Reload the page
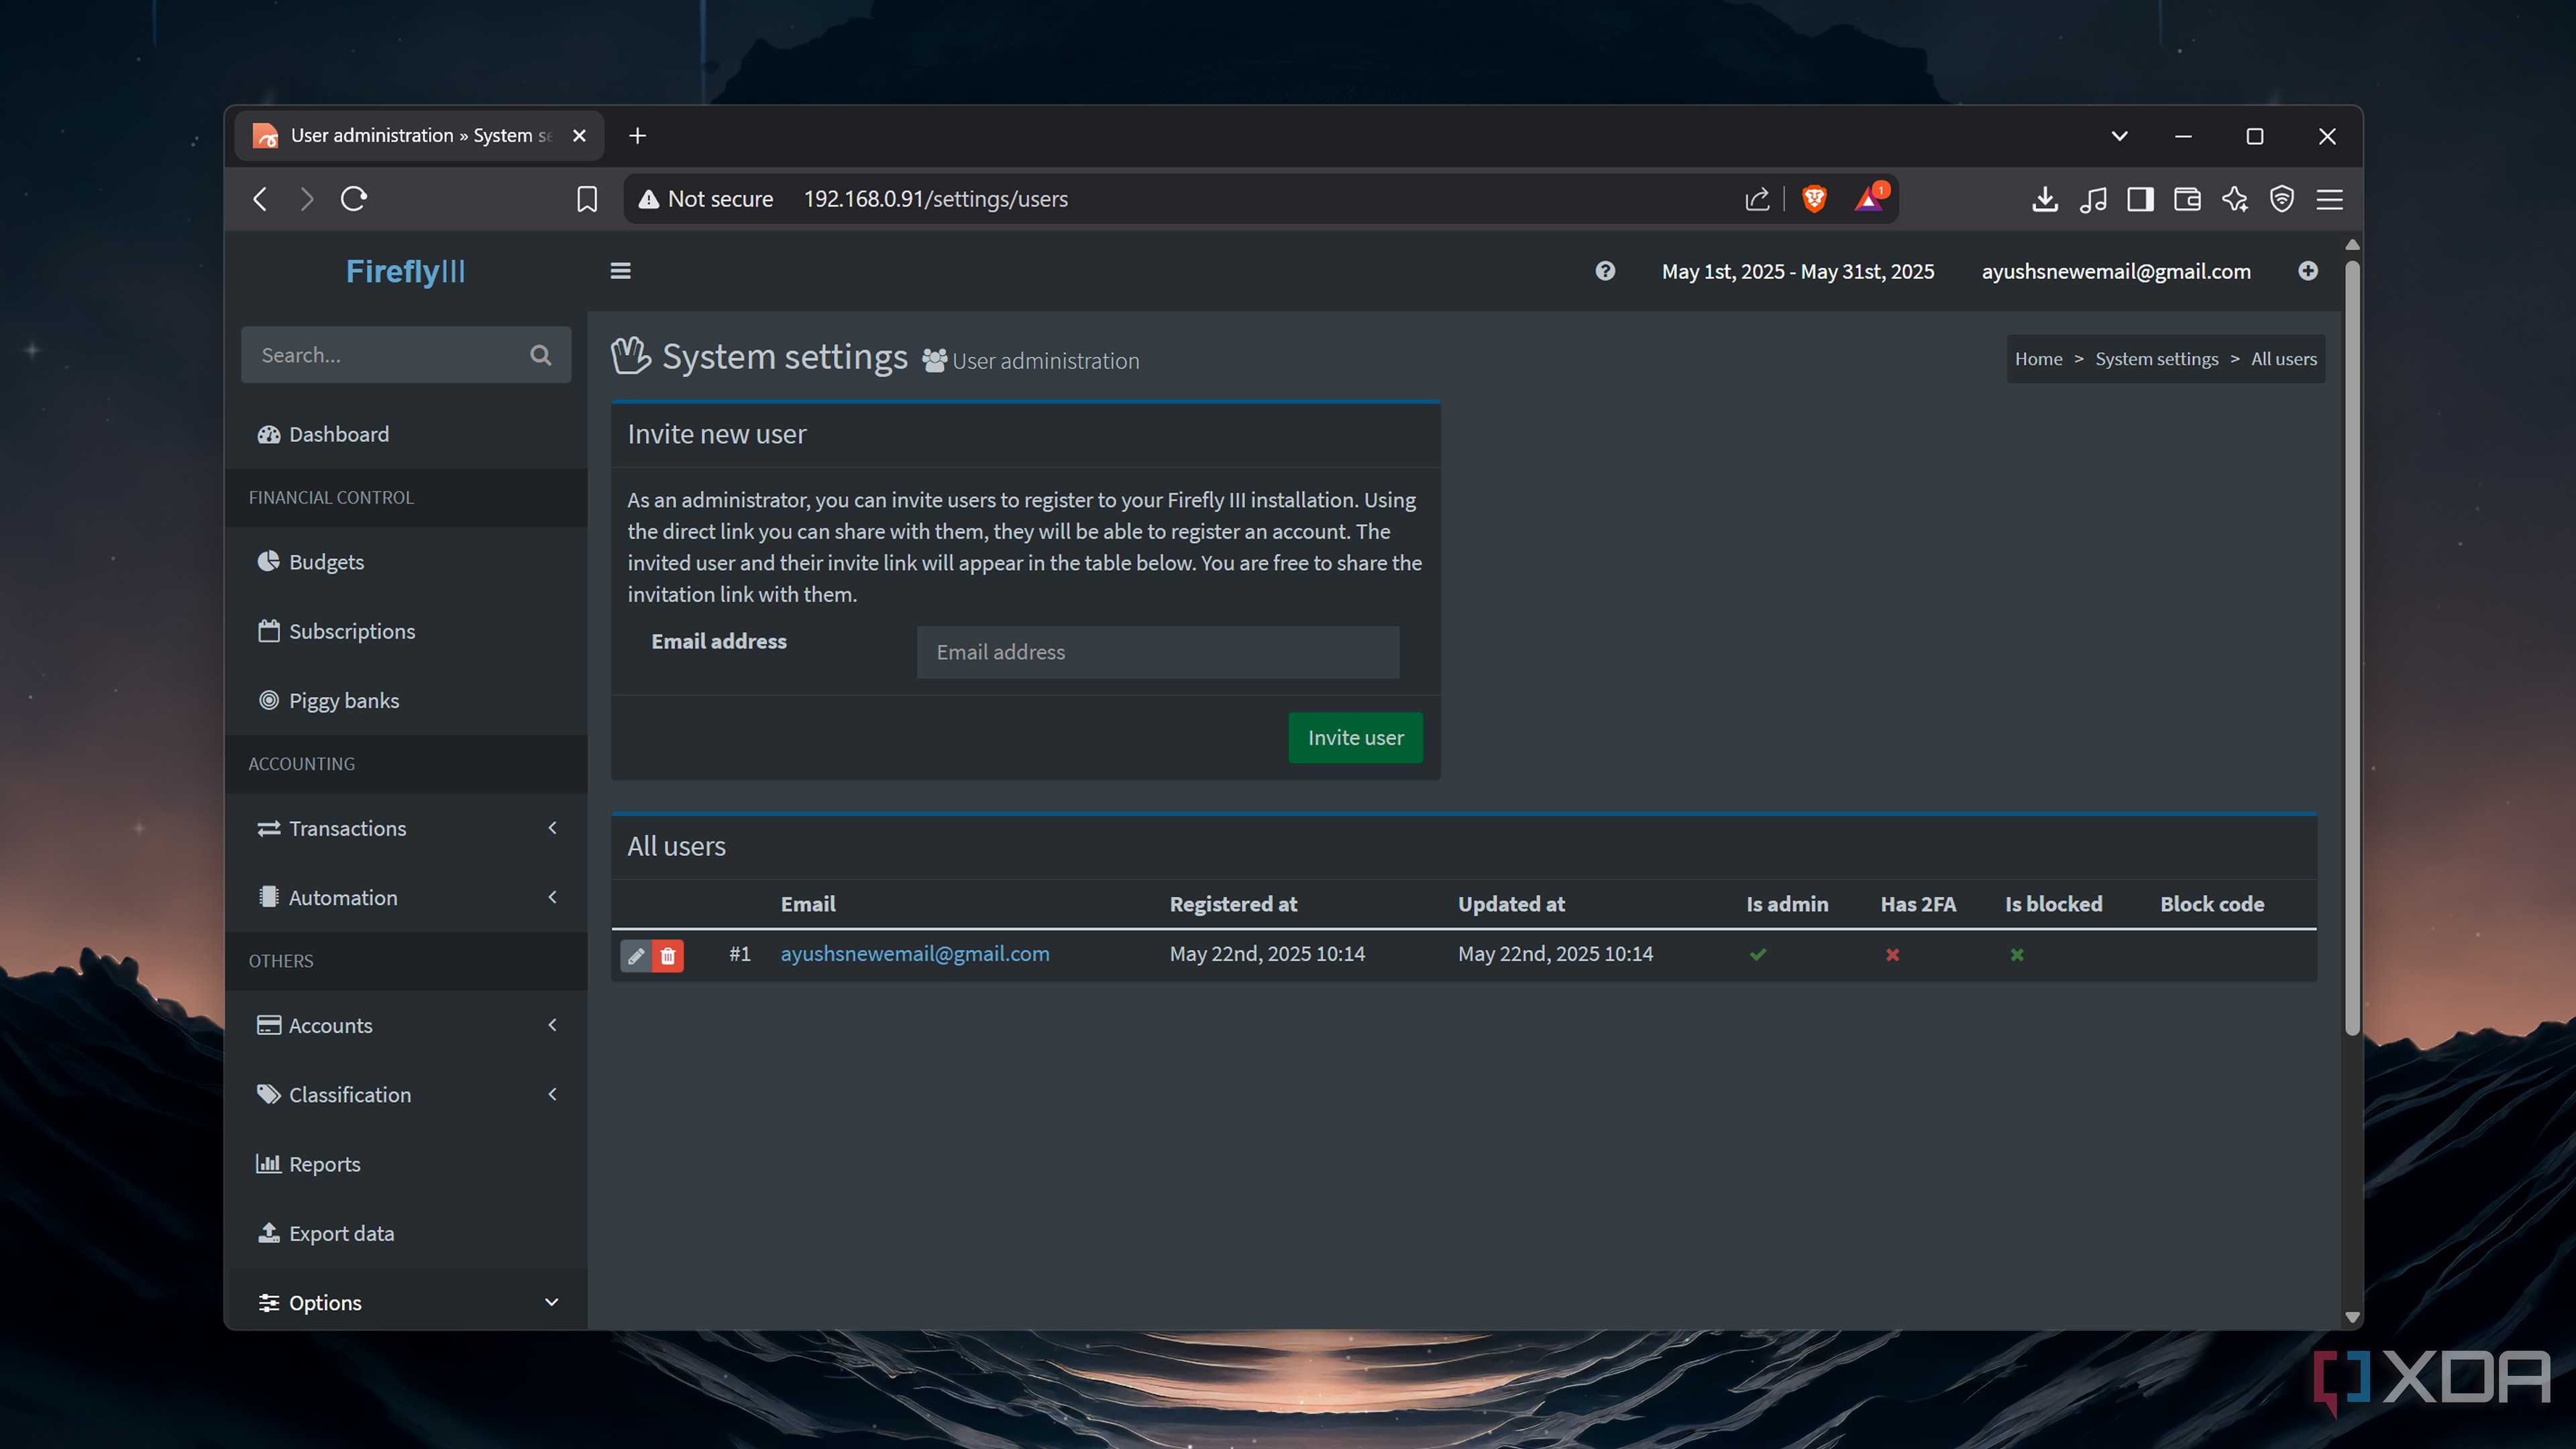This screenshot has width=2576, height=1449. point(354,199)
